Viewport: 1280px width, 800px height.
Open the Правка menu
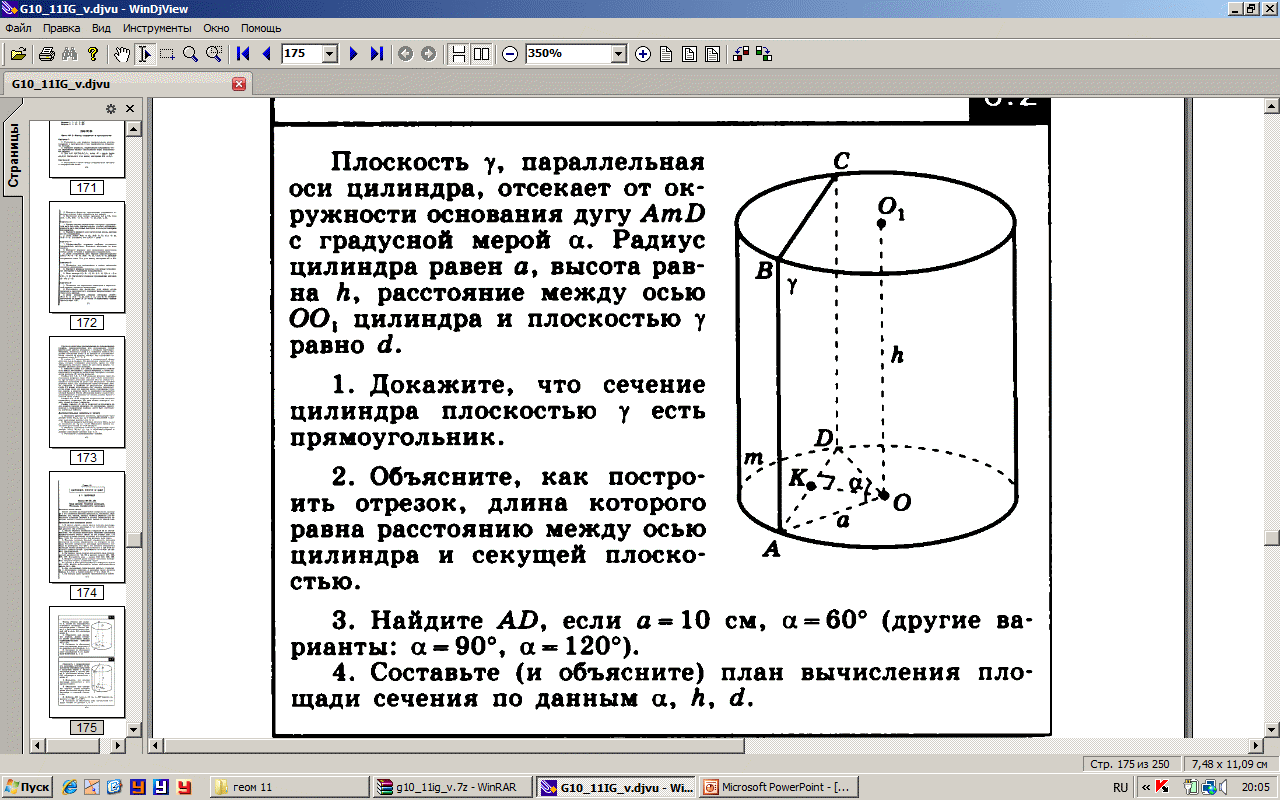[61, 28]
